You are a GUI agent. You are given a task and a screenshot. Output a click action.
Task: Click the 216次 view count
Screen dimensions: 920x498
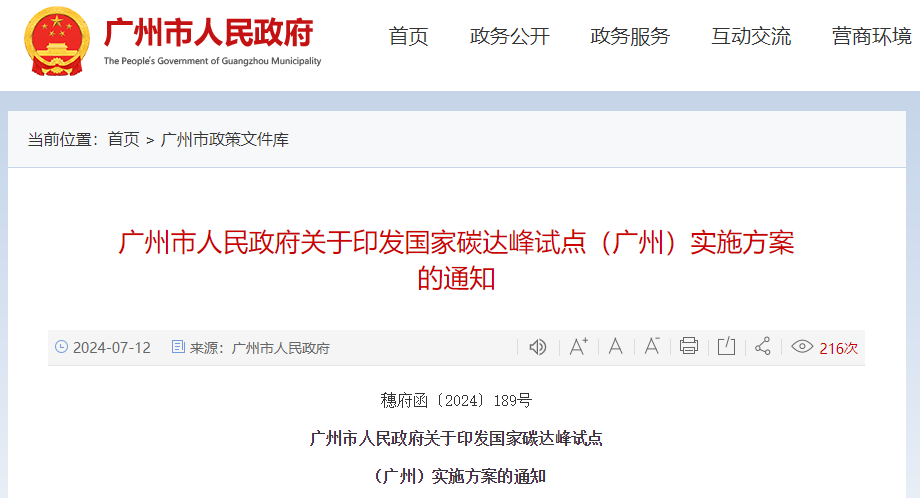point(838,348)
